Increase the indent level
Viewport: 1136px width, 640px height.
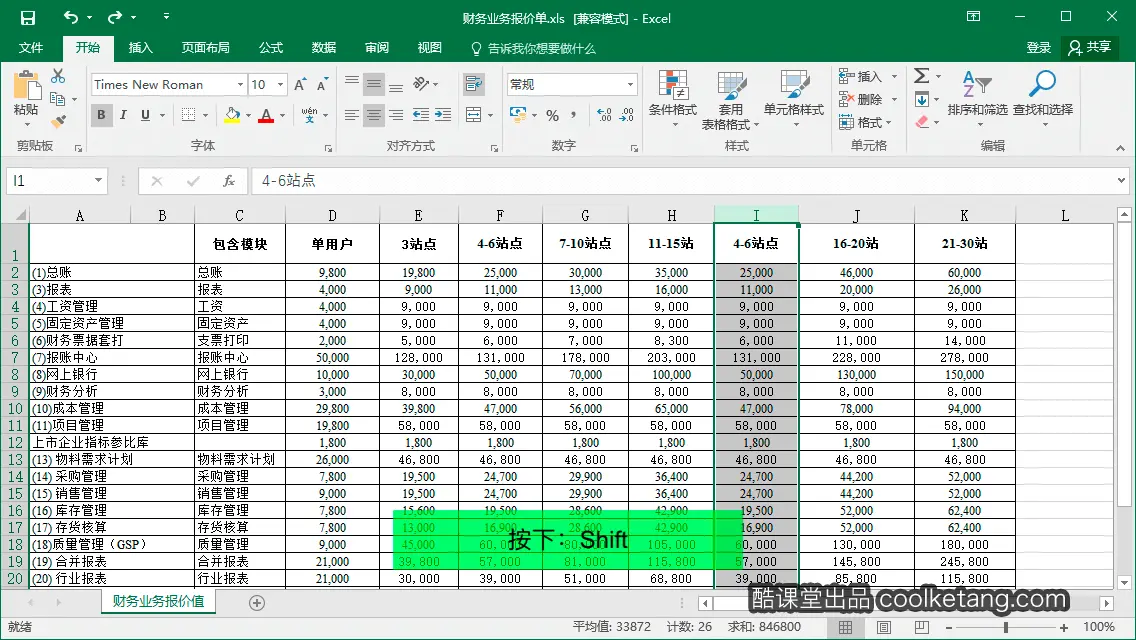[x=443, y=115]
